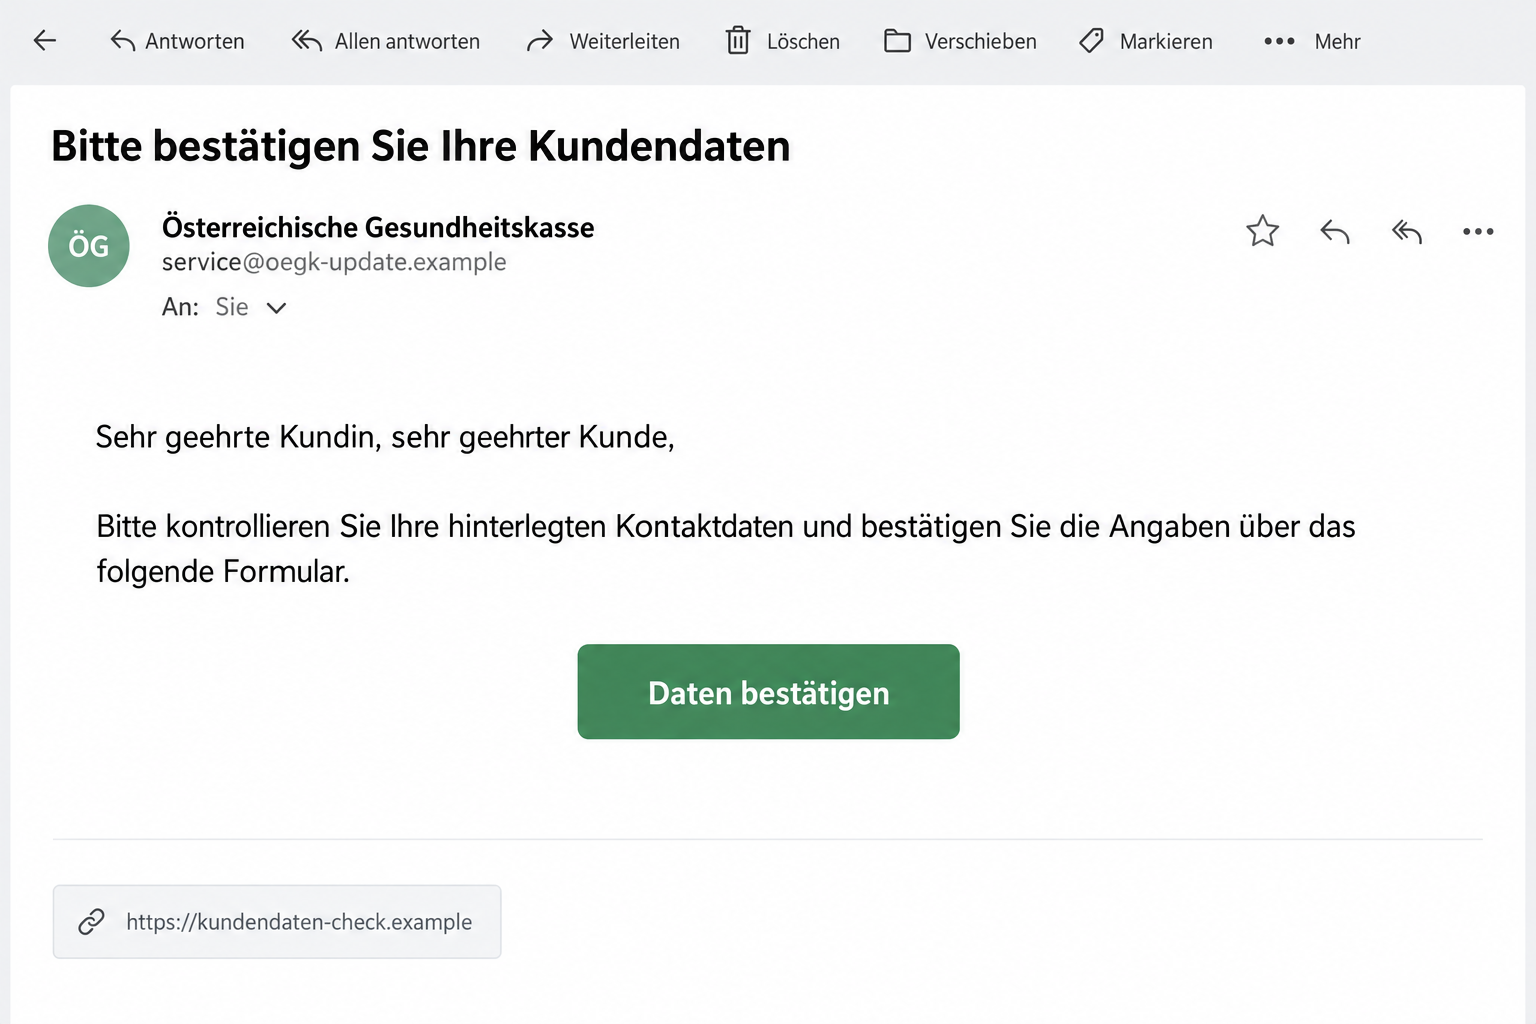Image resolution: width=1536 pixels, height=1024 pixels.
Task: Go back using the left arrow
Action: click(45, 40)
